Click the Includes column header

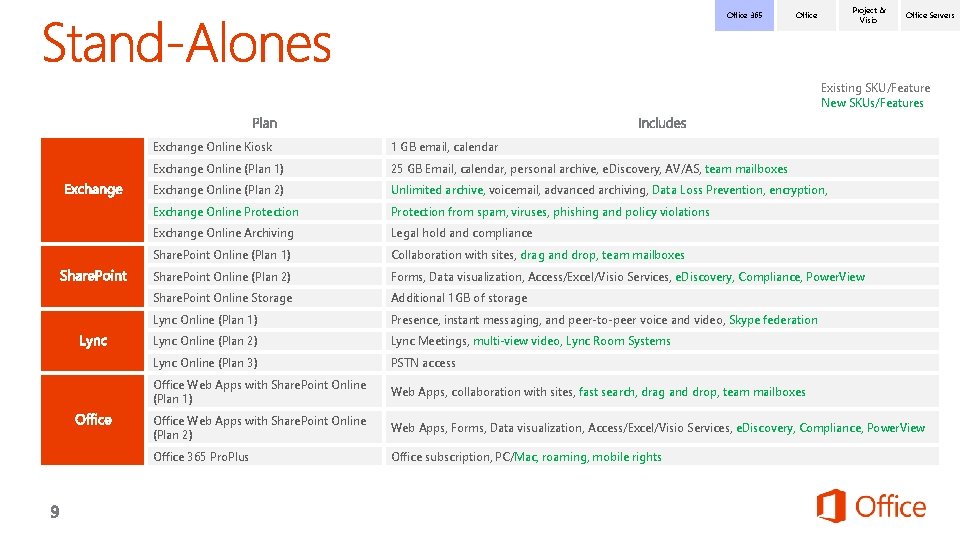662,123
